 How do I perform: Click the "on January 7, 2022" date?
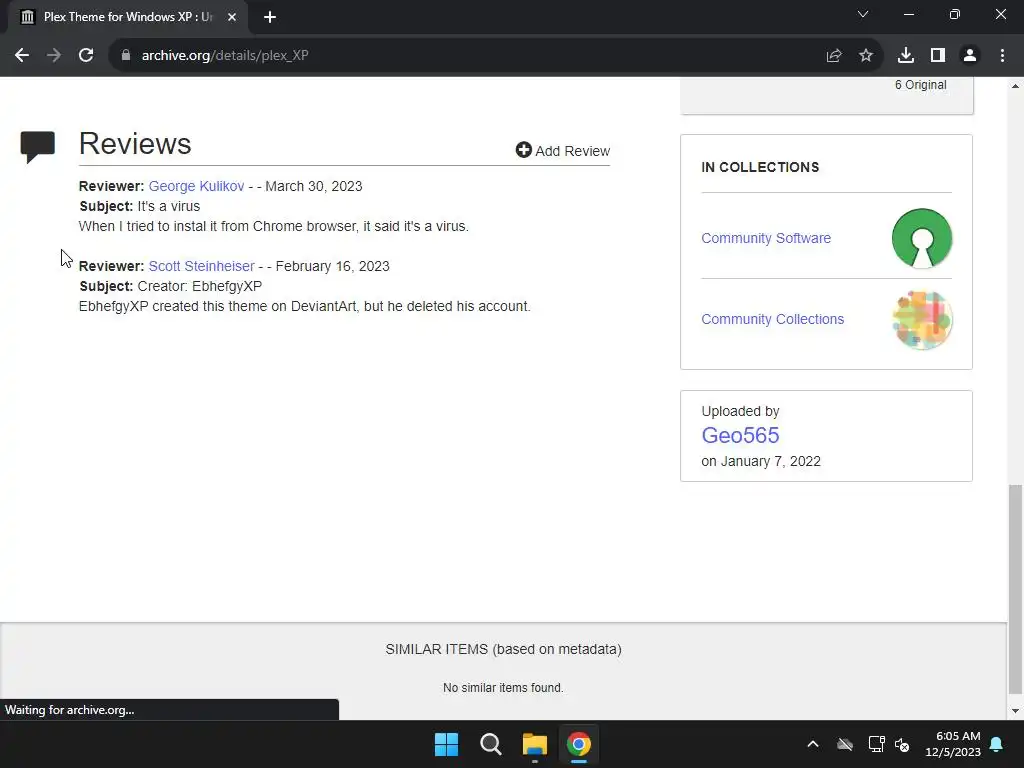(761, 461)
